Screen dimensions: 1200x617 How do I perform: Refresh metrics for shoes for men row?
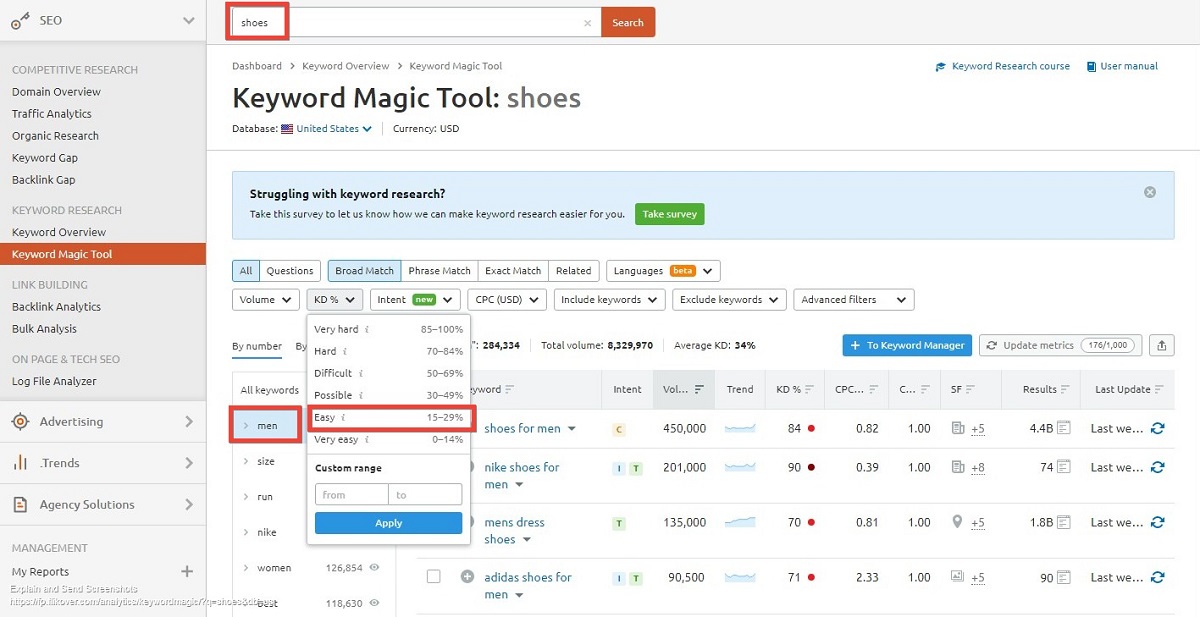[1158, 428]
